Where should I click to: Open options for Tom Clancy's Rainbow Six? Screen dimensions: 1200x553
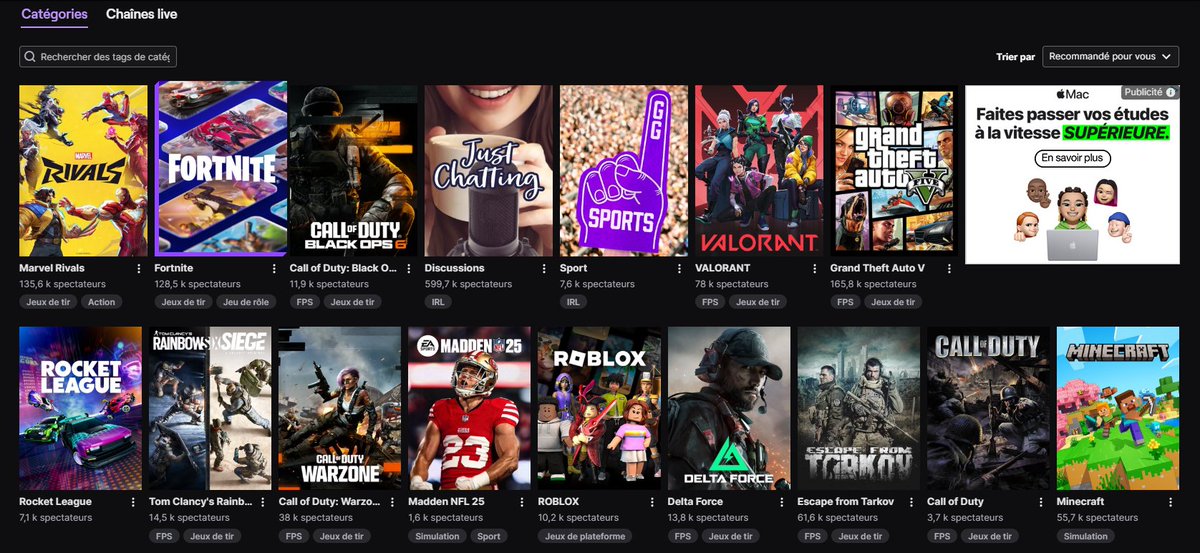(263, 502)
